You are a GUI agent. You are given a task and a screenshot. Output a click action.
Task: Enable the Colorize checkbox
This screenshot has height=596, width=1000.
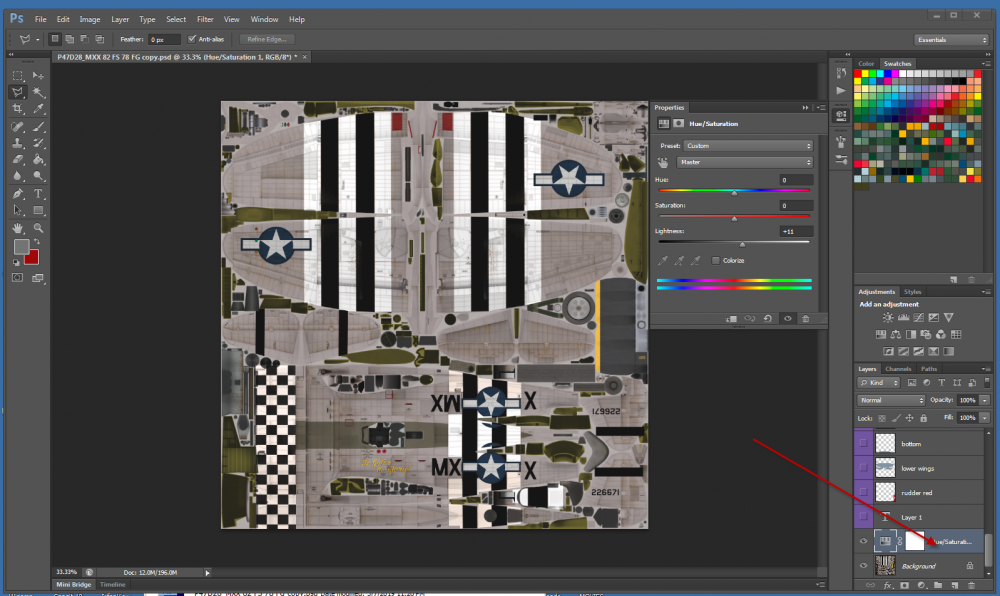coord(715,260)
